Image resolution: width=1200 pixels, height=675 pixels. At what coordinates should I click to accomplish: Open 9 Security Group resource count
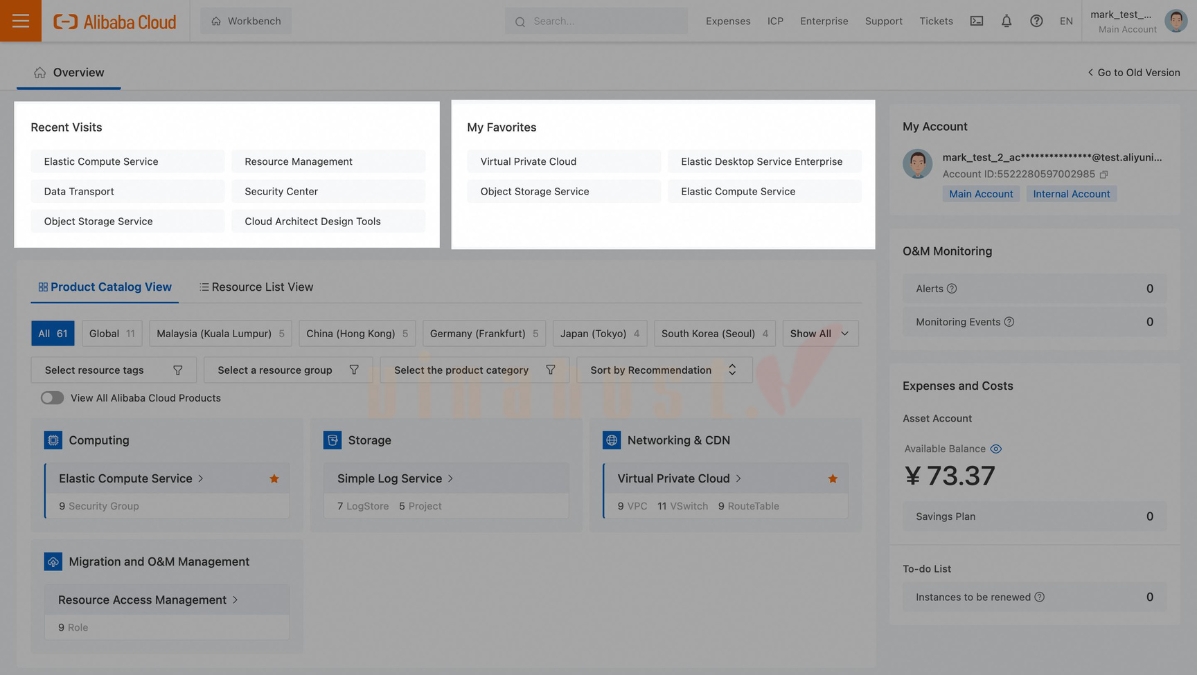click(x=99, y=506)
